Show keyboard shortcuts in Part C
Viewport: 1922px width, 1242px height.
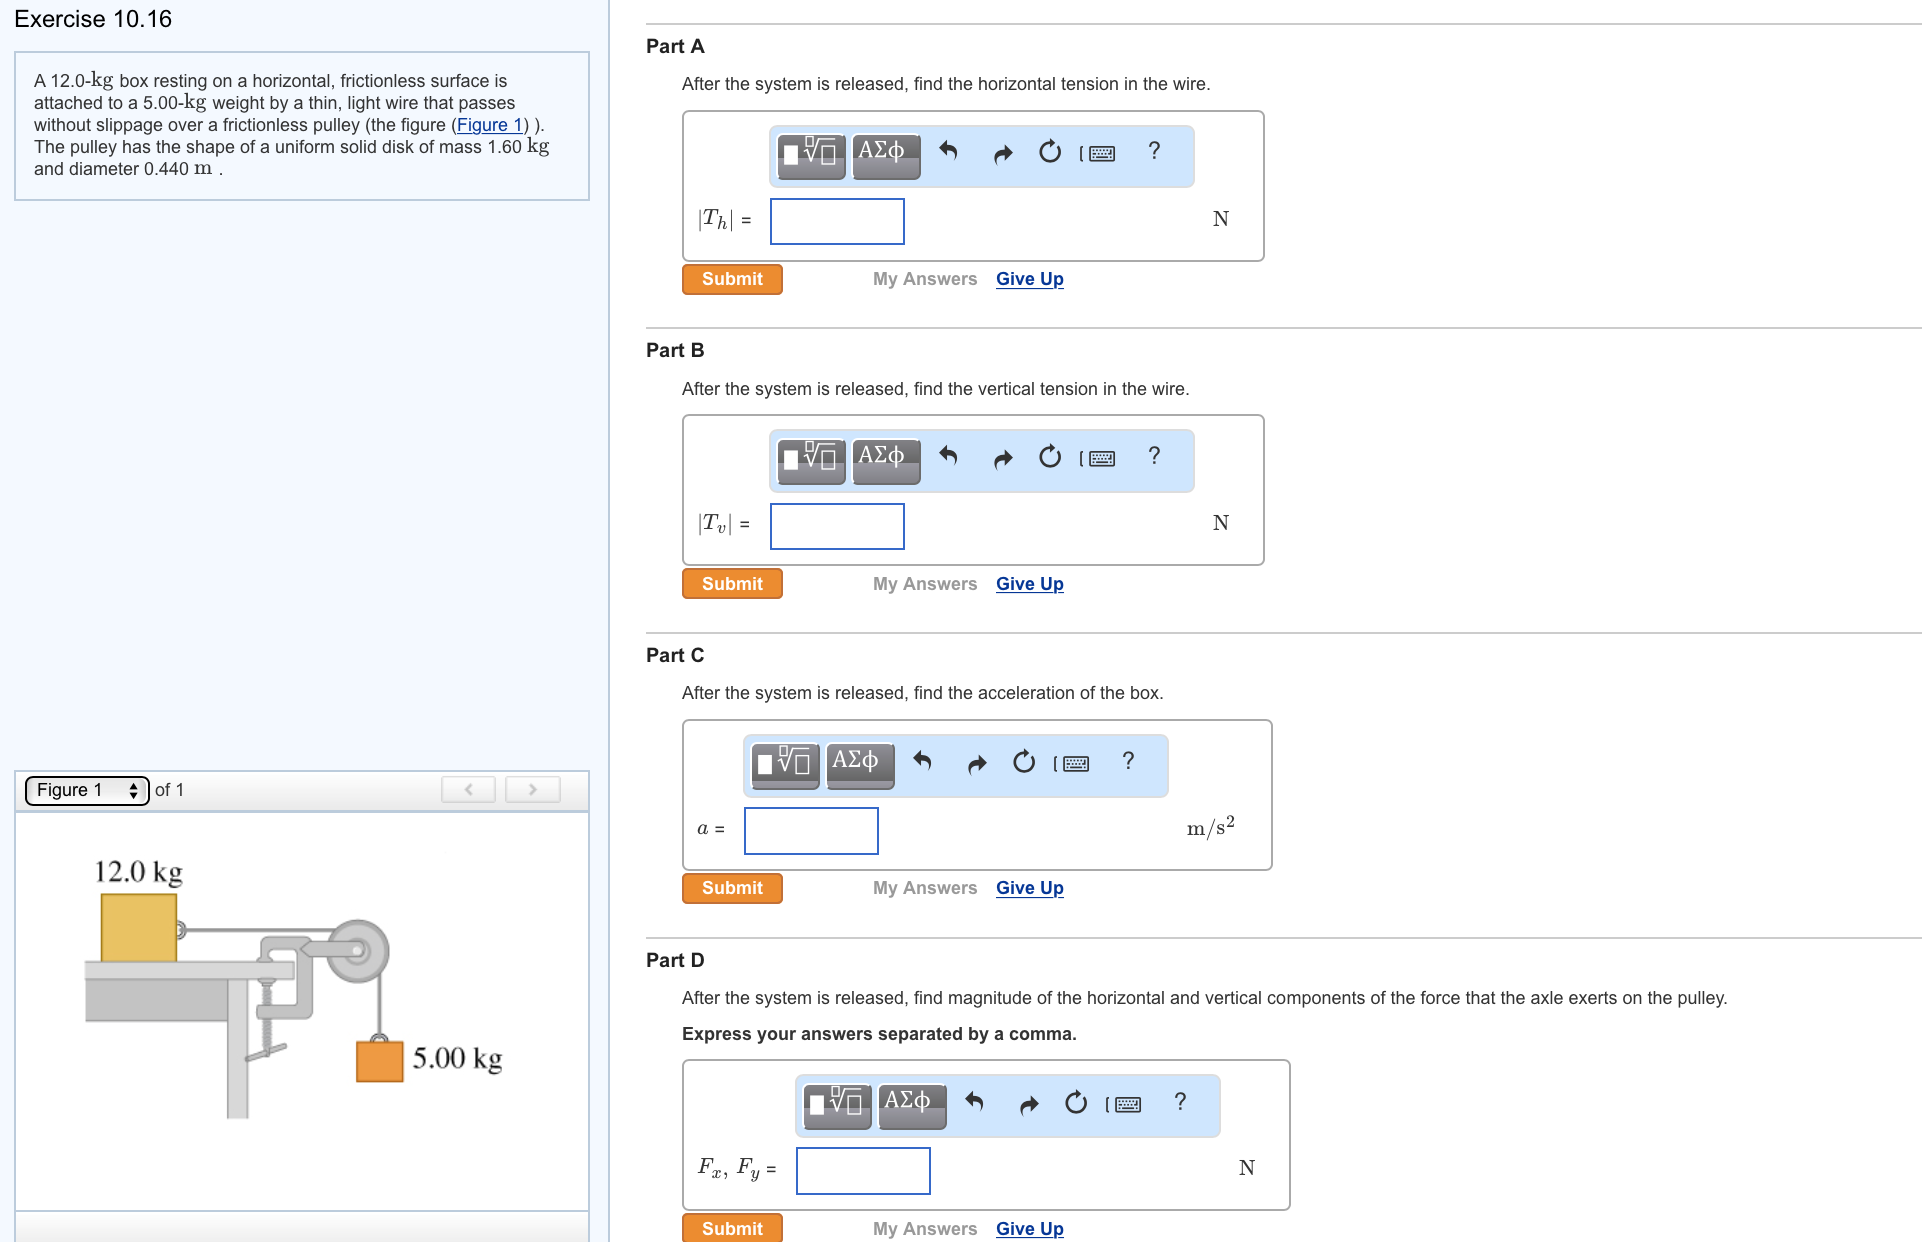[x=1072, y=763]
